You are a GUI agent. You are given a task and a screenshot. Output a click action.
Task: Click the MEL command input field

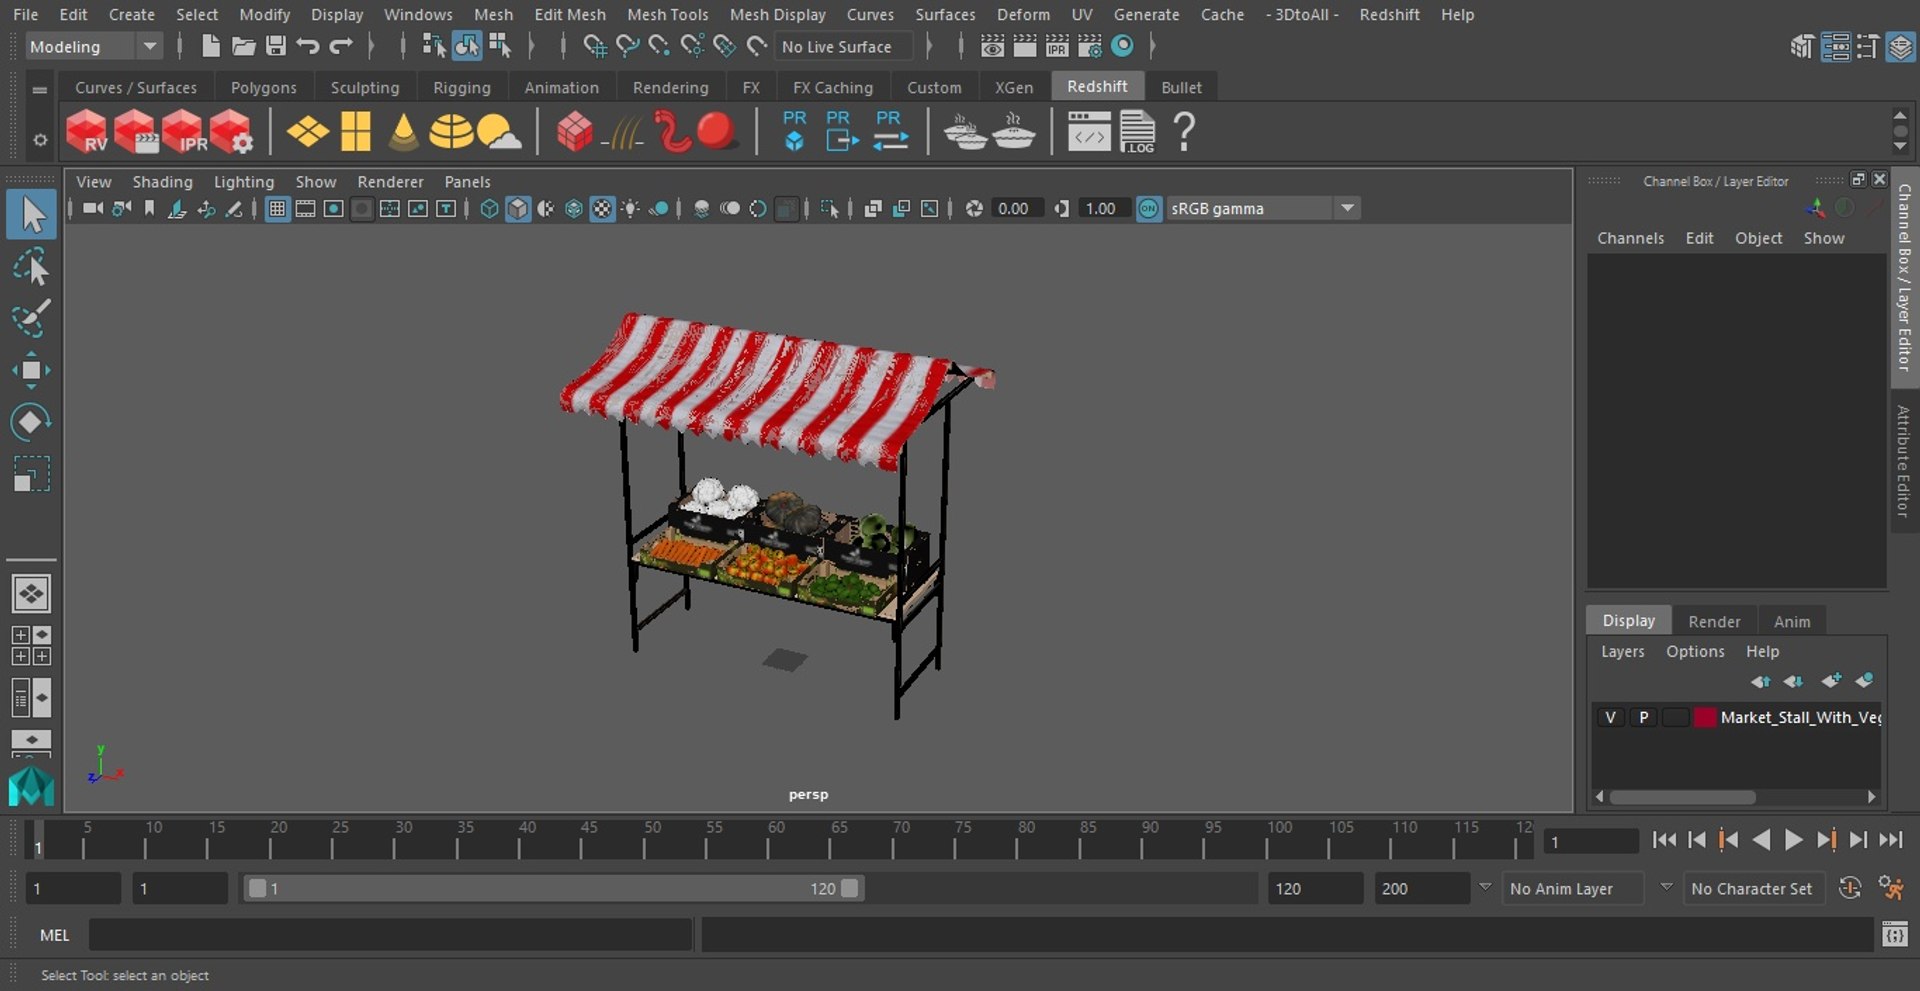[390, 935]
